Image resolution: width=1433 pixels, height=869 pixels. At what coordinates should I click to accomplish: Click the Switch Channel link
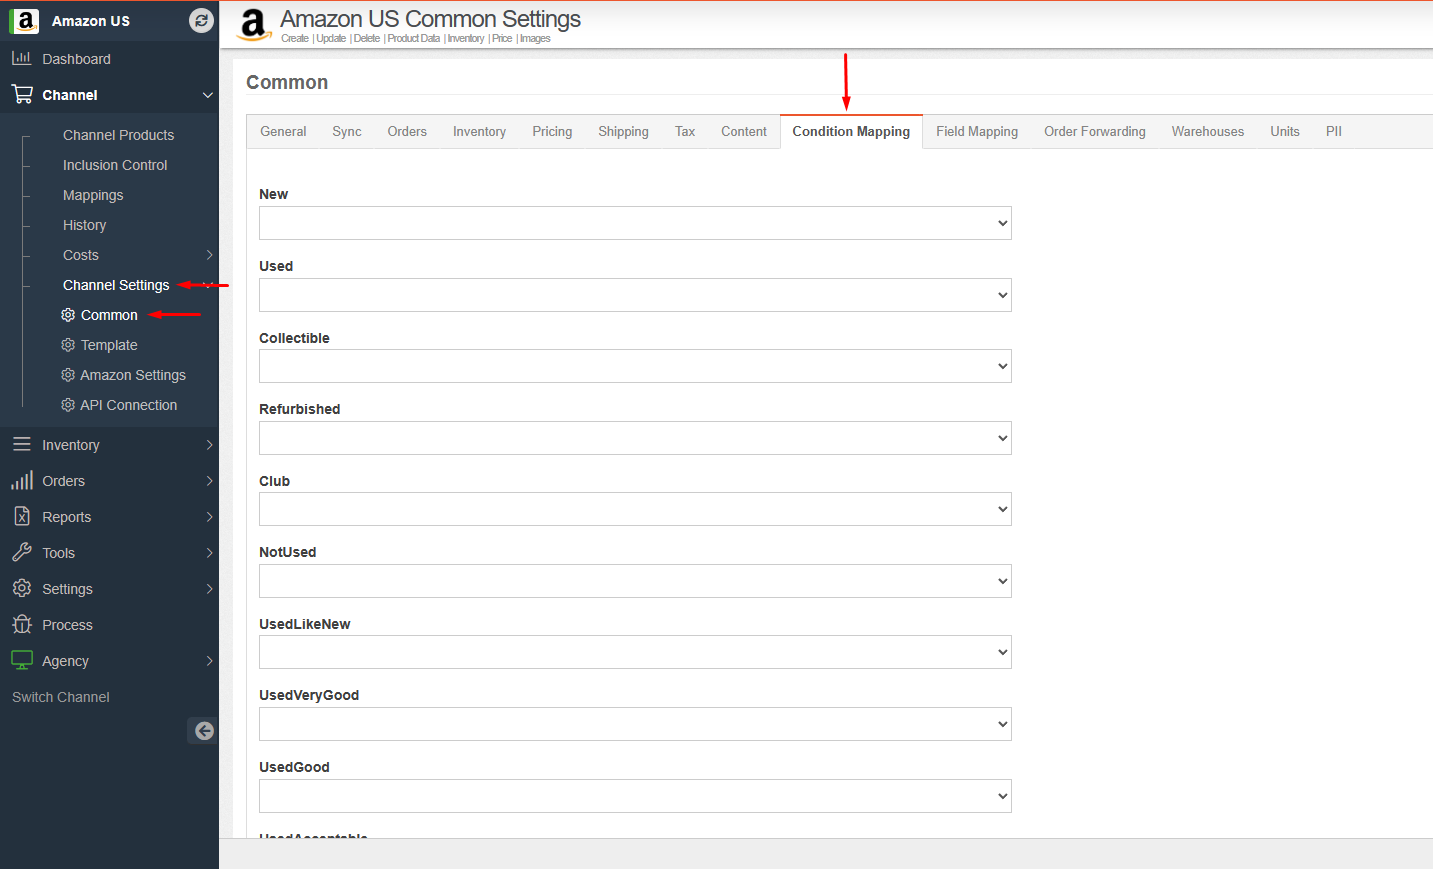coord(61,697)
